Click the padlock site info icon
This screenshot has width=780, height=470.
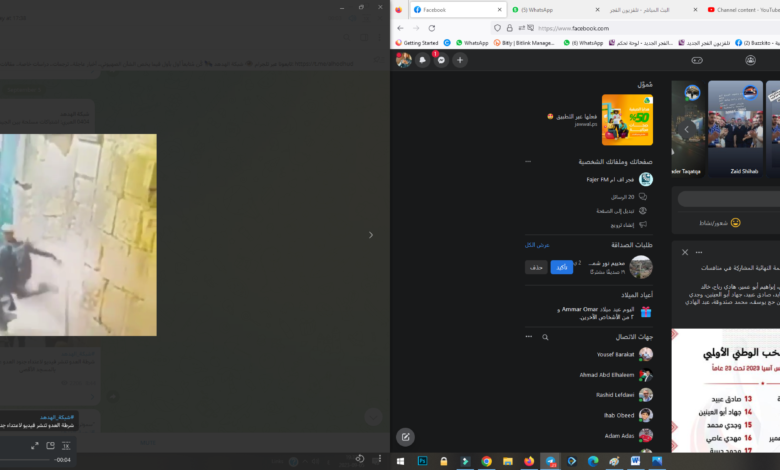pos(509,28)
